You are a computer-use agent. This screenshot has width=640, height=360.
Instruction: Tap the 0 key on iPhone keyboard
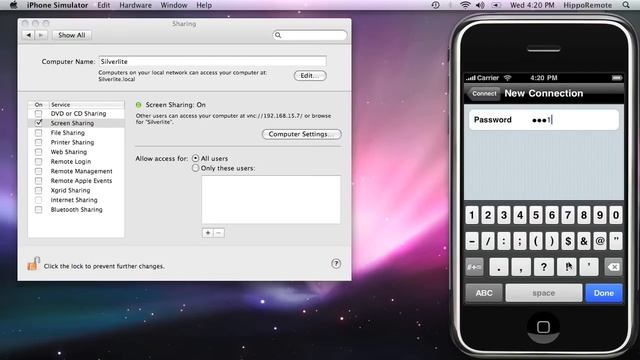(x=616, y=215)
